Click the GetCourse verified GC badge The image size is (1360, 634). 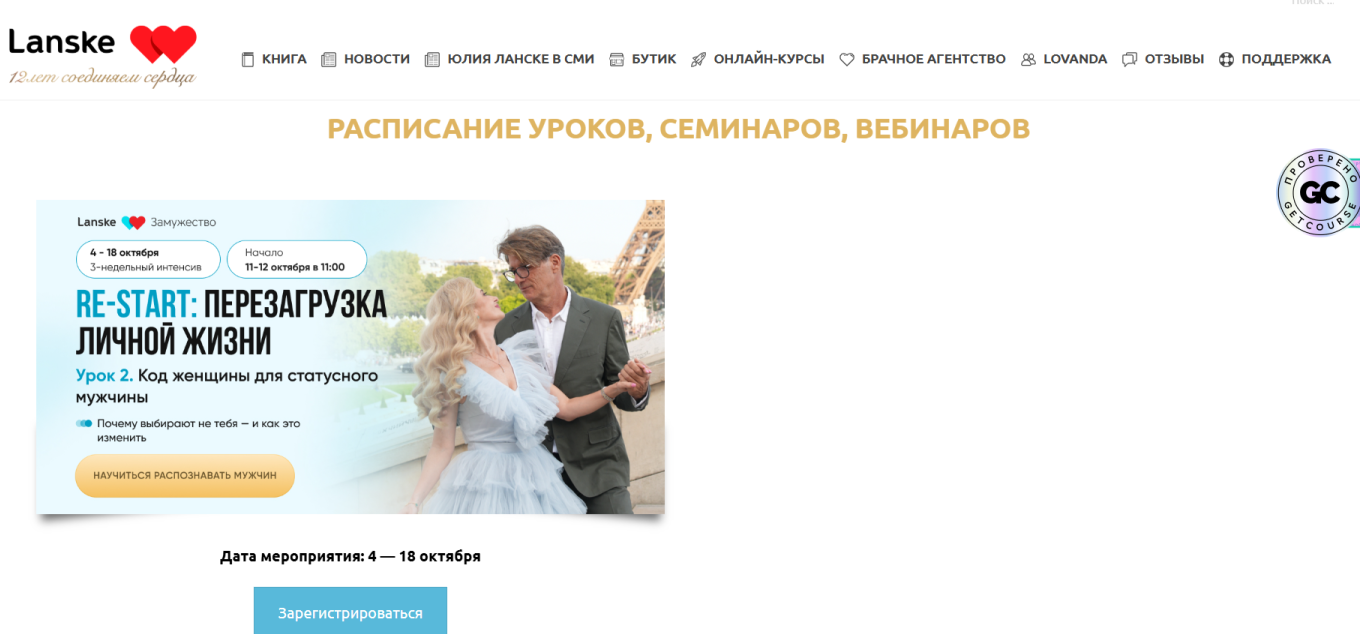tap(1319, 193)
